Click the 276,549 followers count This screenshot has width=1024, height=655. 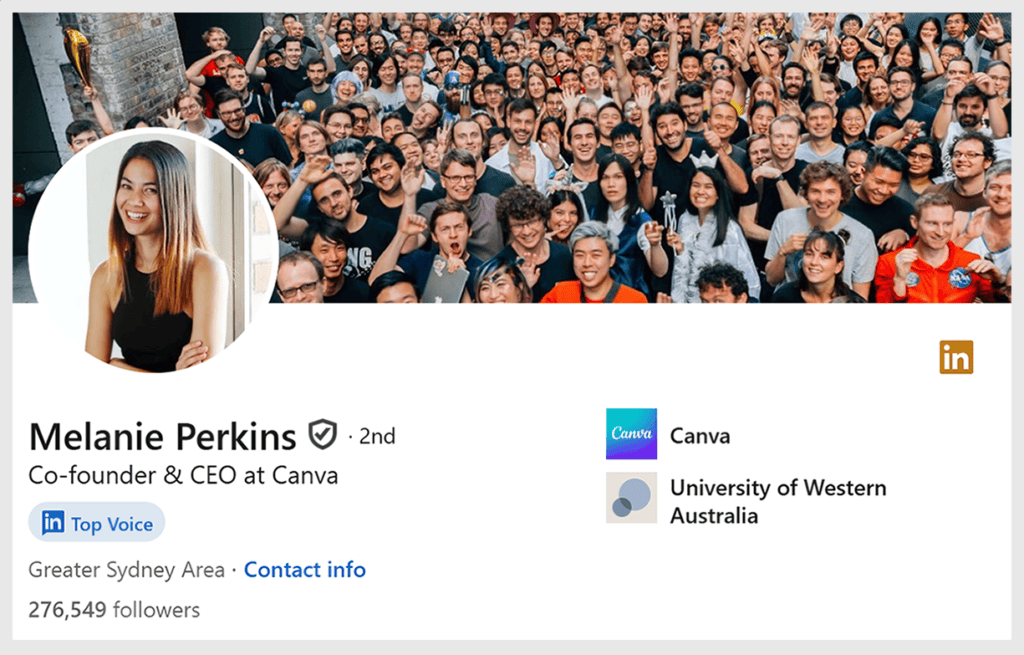(x=114, y=609)
